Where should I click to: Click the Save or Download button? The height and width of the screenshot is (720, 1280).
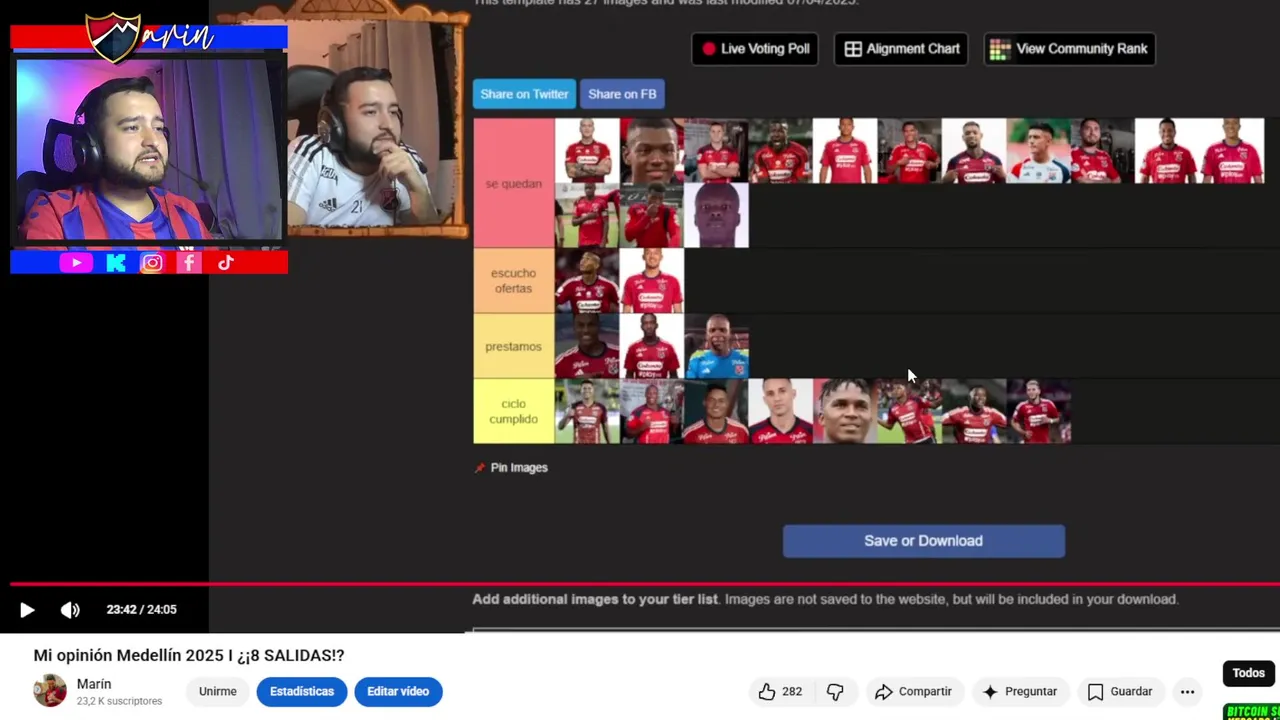tap(924, 541)
